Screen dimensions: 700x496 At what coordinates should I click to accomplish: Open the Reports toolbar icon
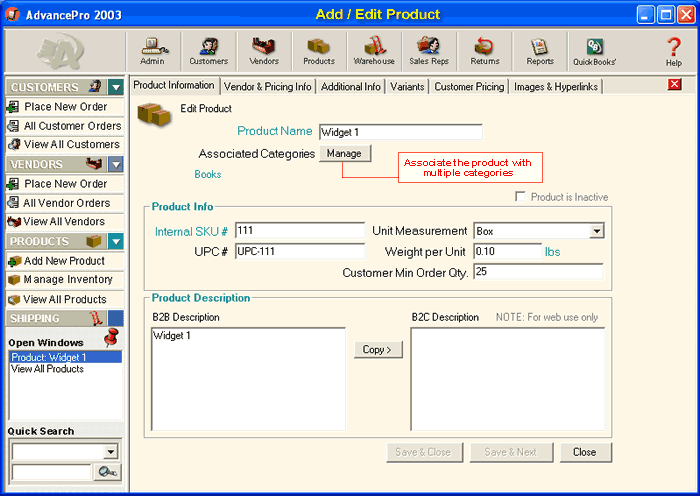click(540, 51)
